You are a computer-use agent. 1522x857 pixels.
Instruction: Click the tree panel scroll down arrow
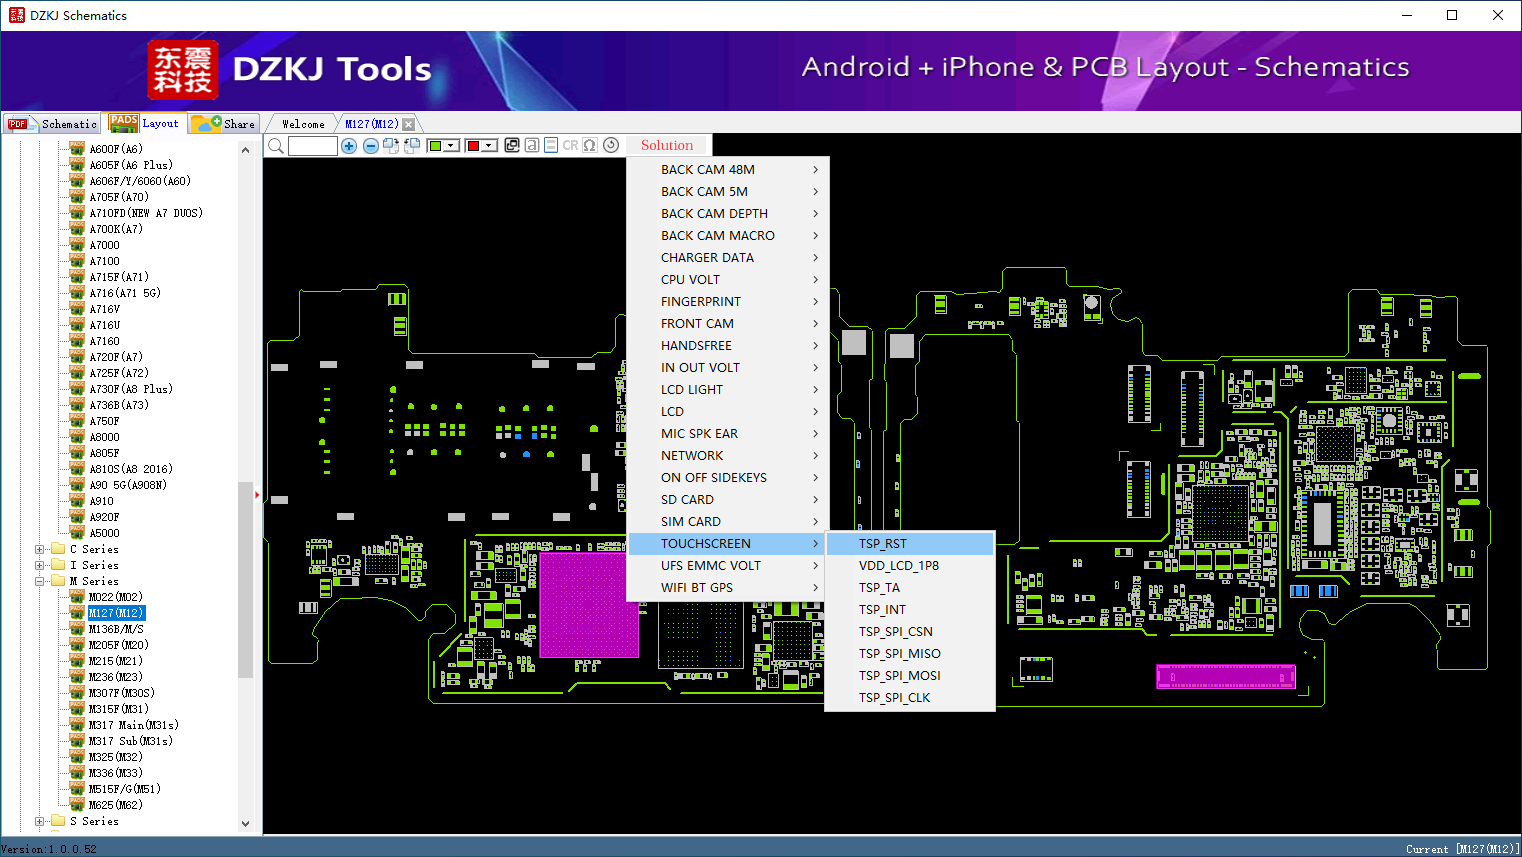click(246, 824)
